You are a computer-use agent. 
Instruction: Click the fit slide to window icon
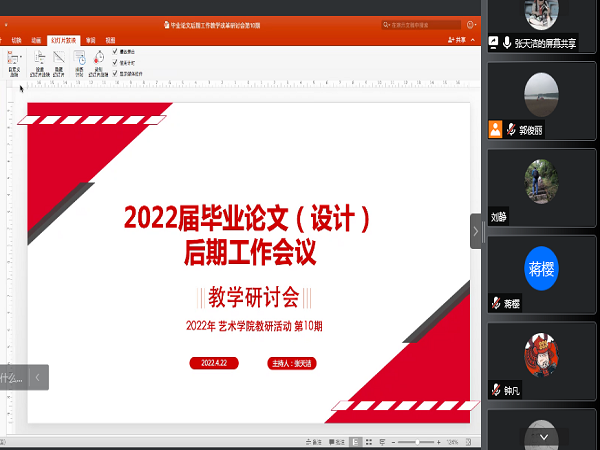[x=469, y=442]
